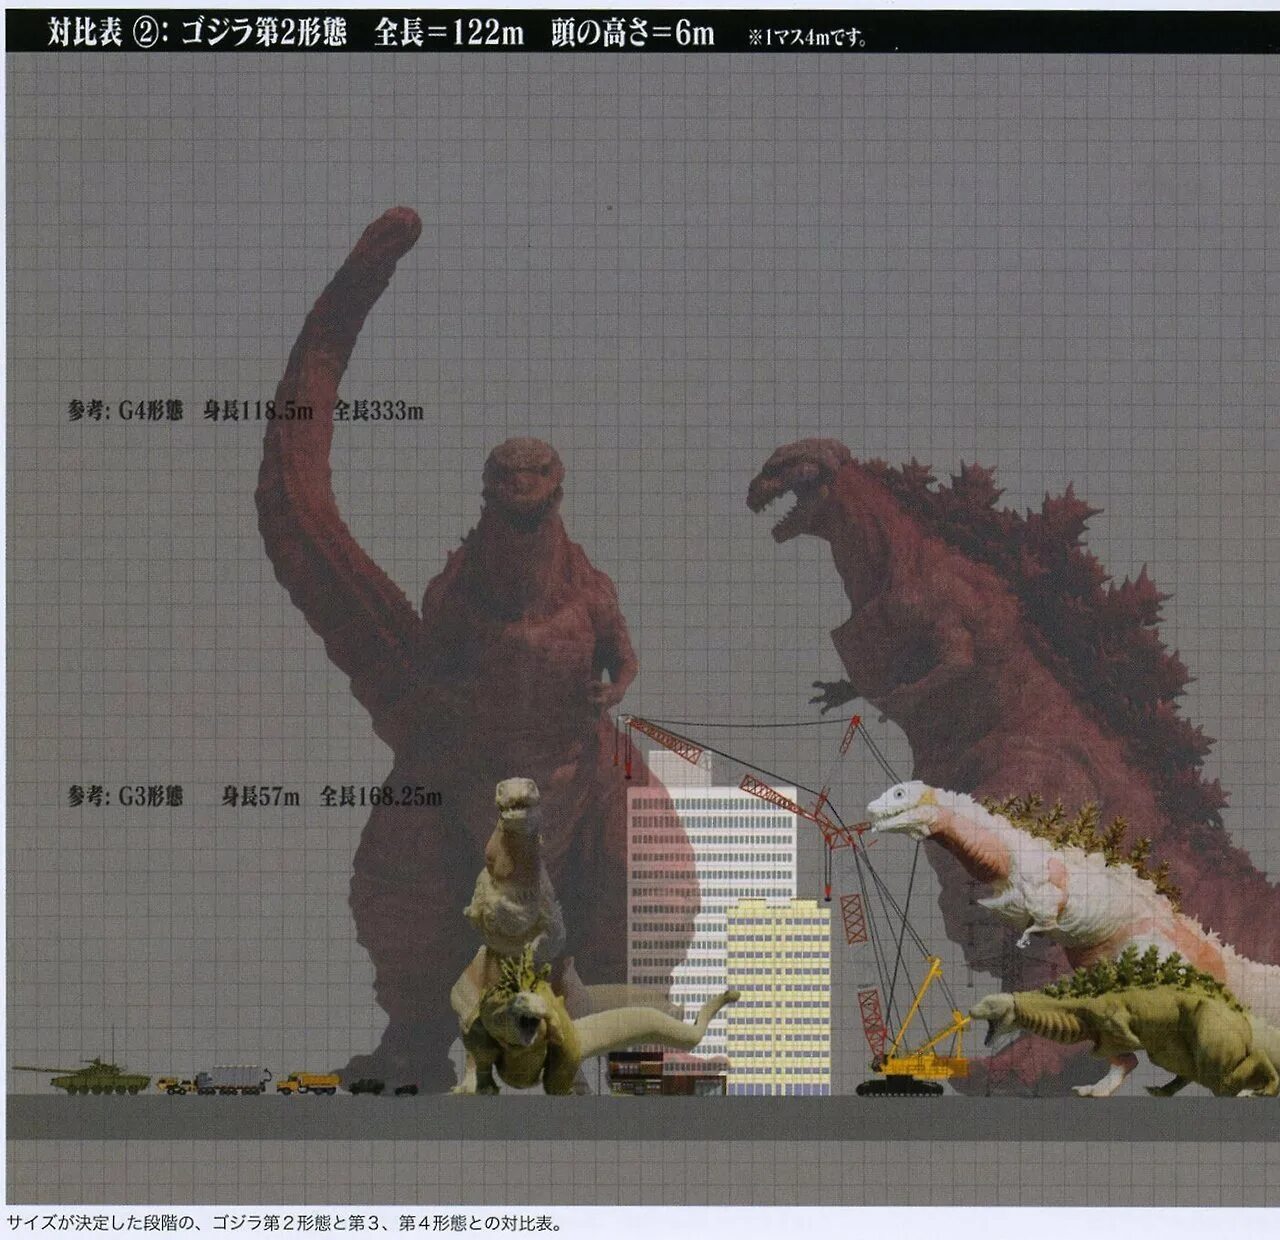This screenshot has height=1240, width=1280.
Task: Click the 参考: G3形態 label
Action: (x=126, y=796)
